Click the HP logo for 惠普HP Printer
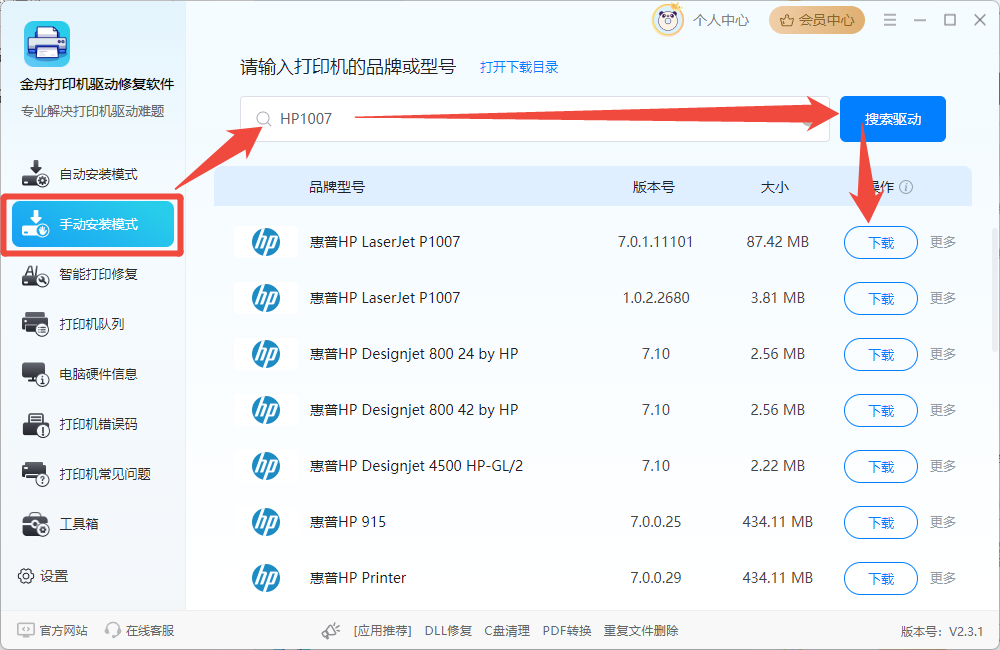Screen dimensions: 1000x650 pos(266,578)
